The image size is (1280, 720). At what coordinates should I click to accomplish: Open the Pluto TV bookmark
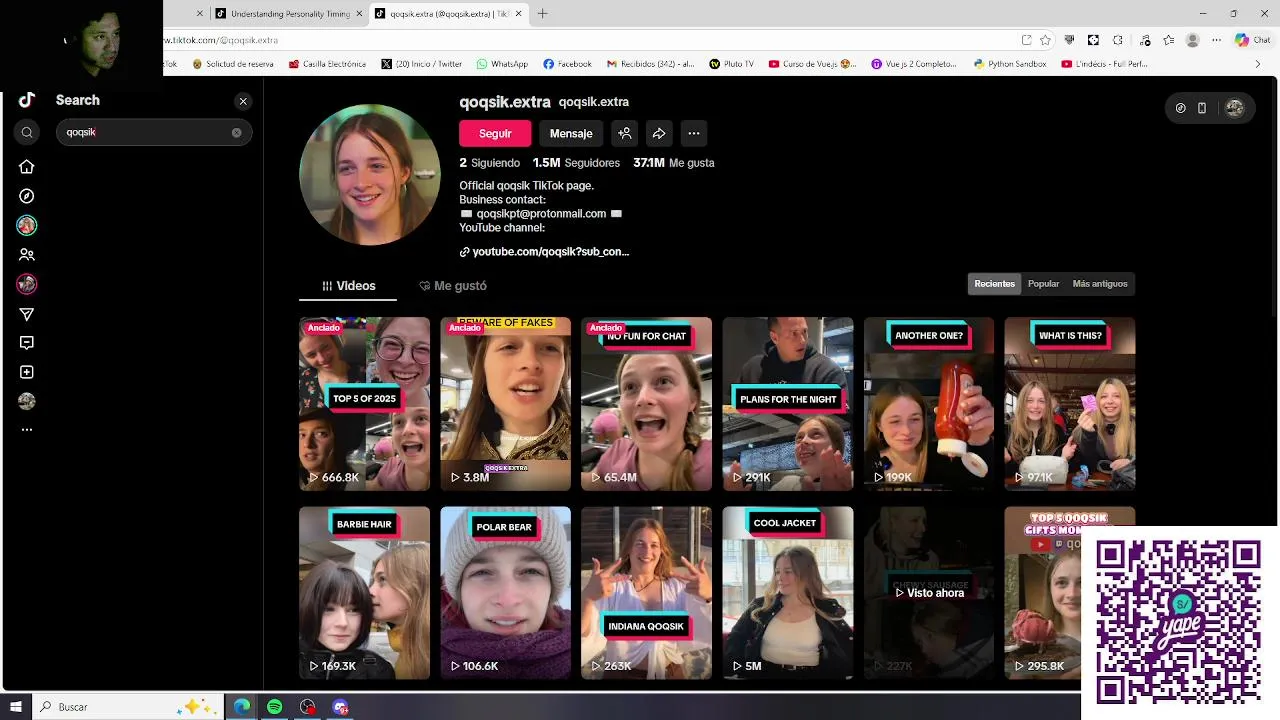pos(731,64)
